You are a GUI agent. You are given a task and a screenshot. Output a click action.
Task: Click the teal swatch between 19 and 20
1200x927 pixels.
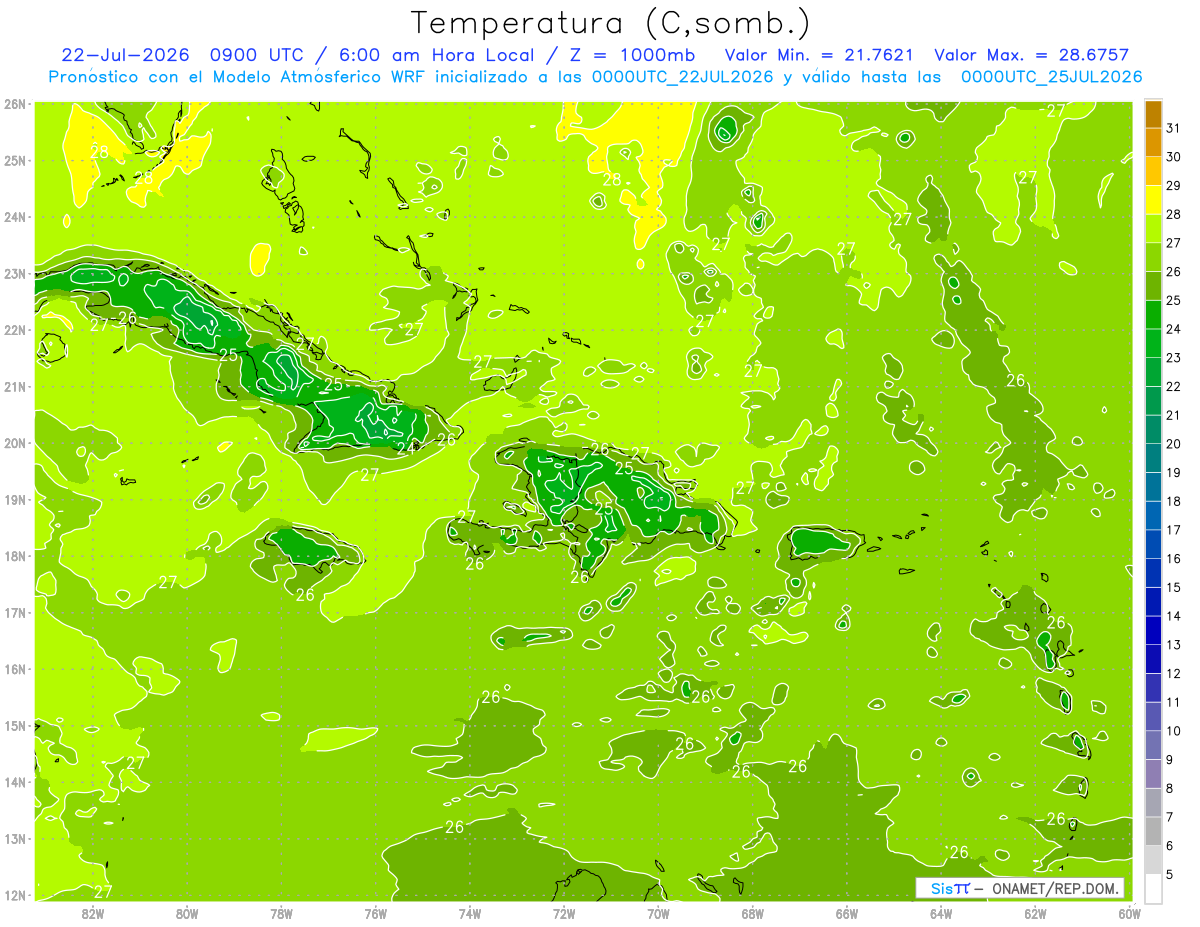point(1153,458)
